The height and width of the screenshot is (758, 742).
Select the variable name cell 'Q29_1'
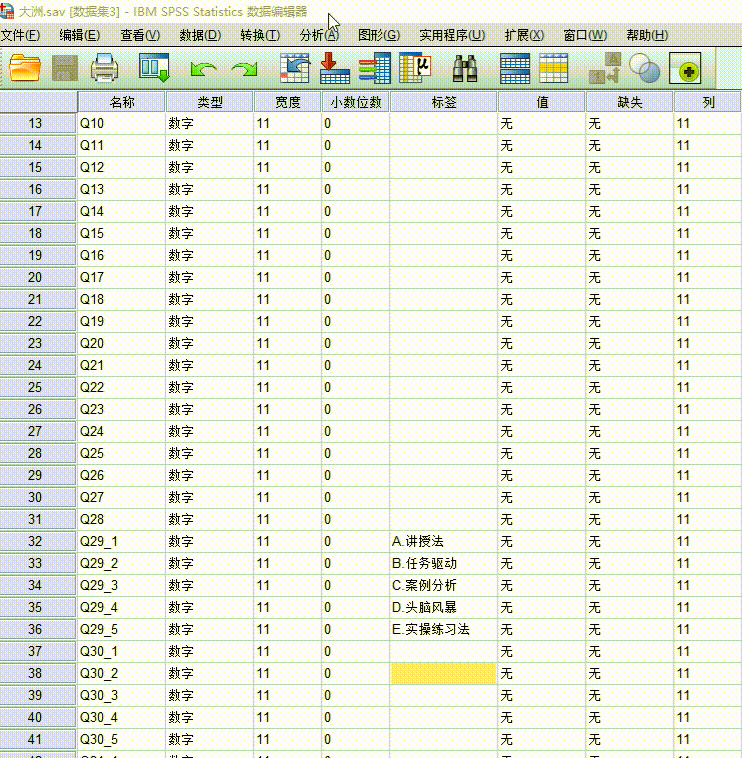click(121, 541)
